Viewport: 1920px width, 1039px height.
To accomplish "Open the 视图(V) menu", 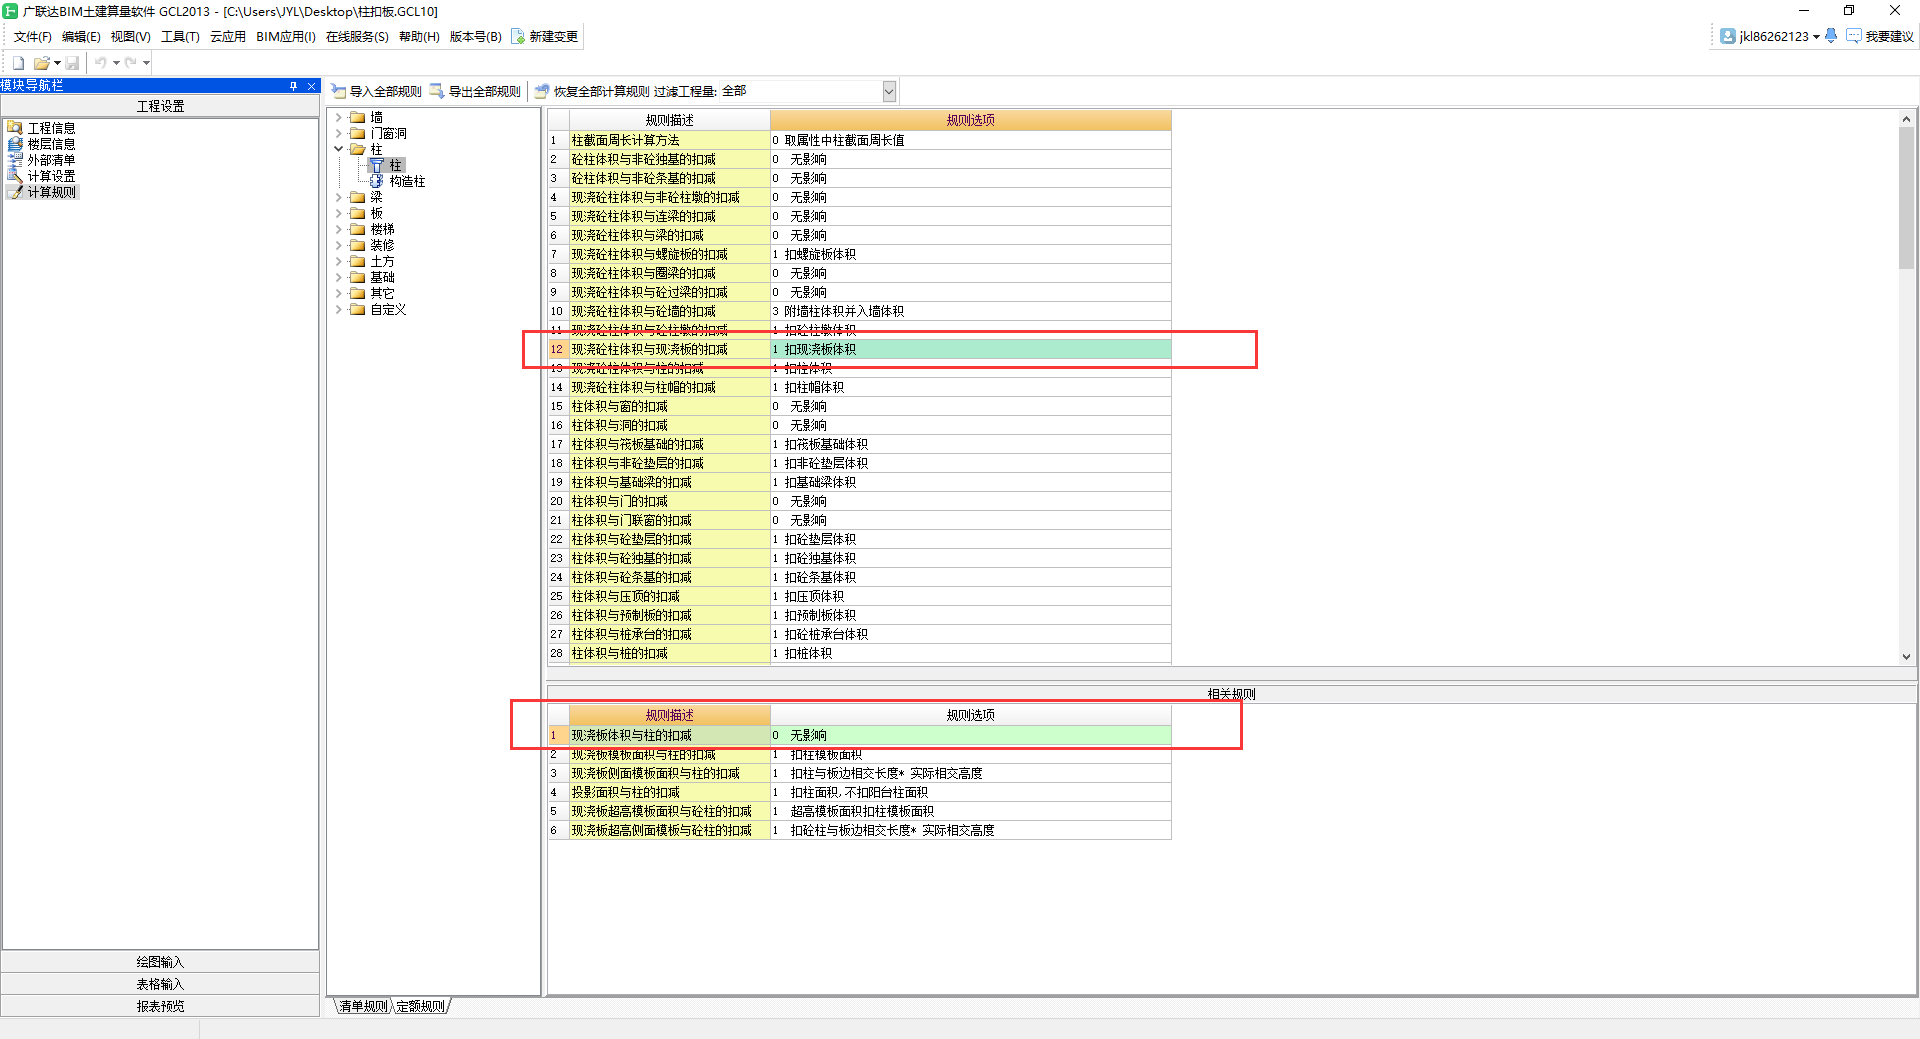I will (x=130, y=37).
